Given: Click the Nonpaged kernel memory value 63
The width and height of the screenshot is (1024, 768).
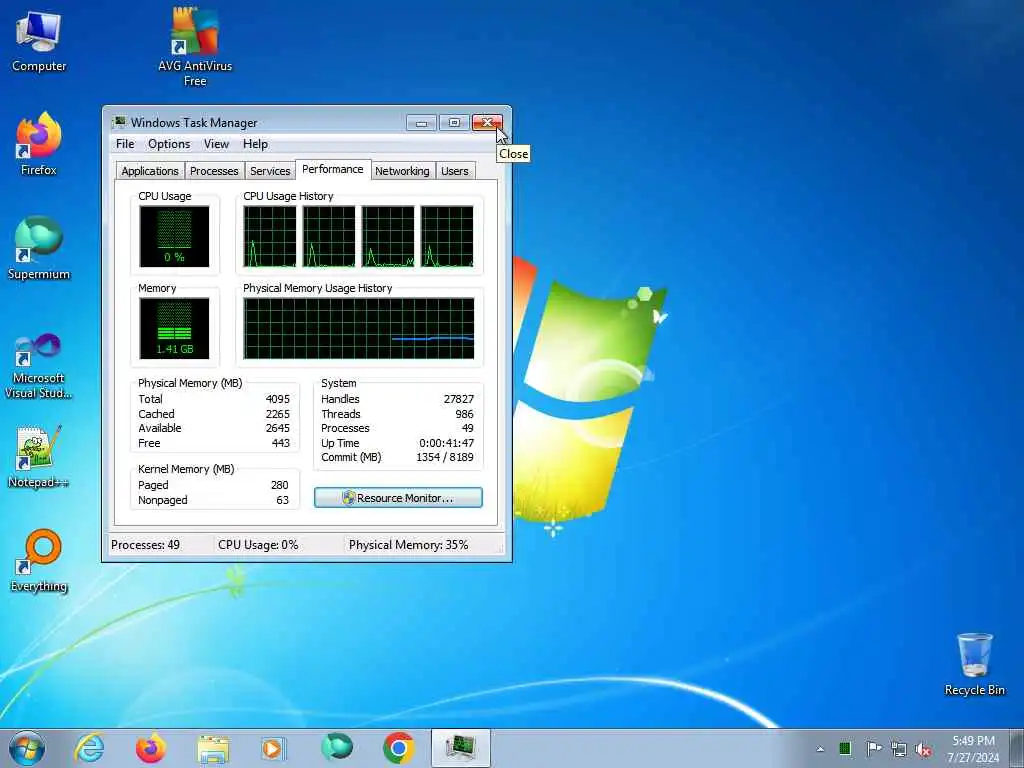Looking at the screenshot, I should (x=282, y=500).
